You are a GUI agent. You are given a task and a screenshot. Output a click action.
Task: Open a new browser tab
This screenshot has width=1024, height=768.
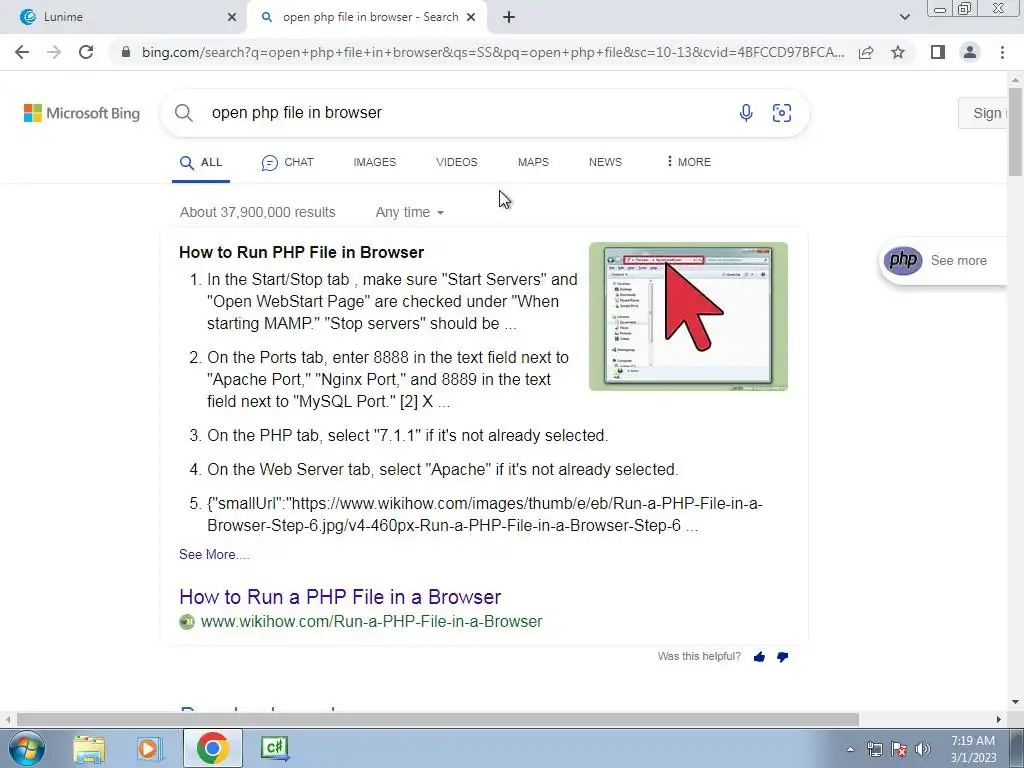(509, 17)
